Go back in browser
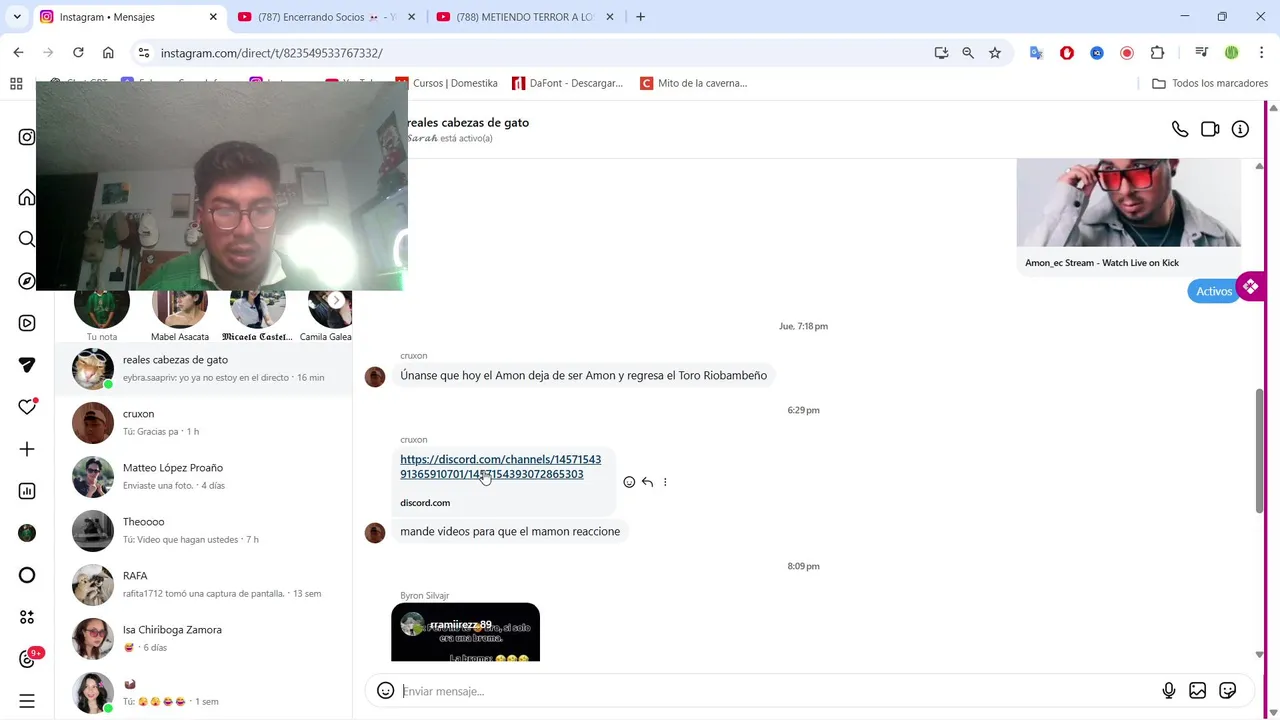Screen dimensions: 1280x720 point(18,53)
